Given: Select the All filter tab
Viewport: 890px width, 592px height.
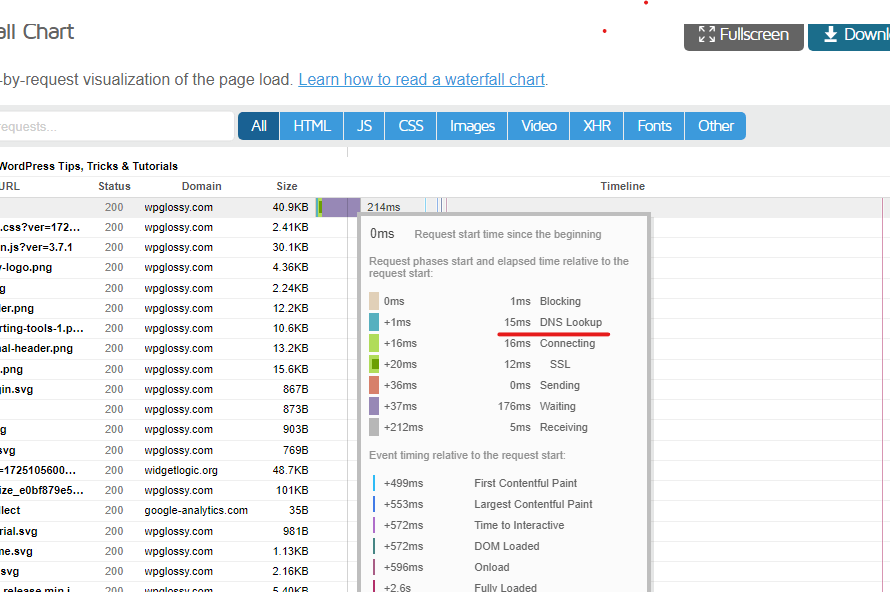Looking at the screenshot, I should tap(259, 126).
